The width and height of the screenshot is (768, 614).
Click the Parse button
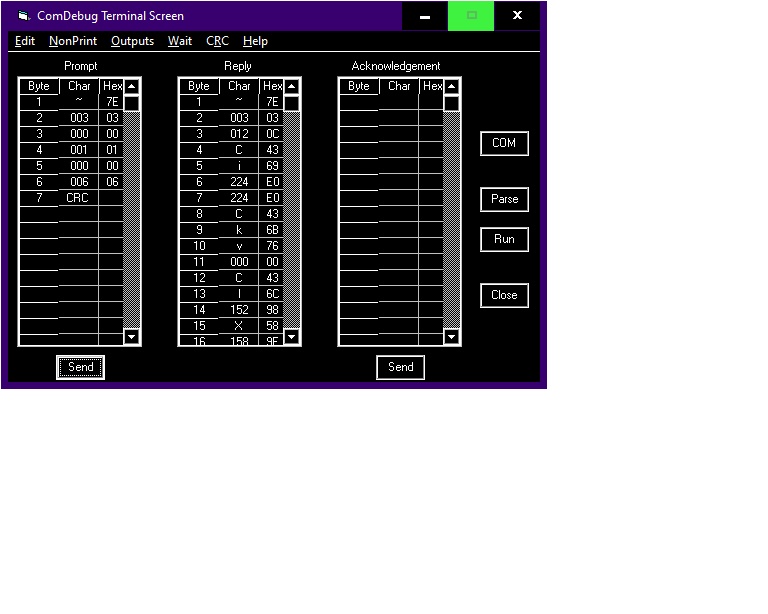pos(504,199)
